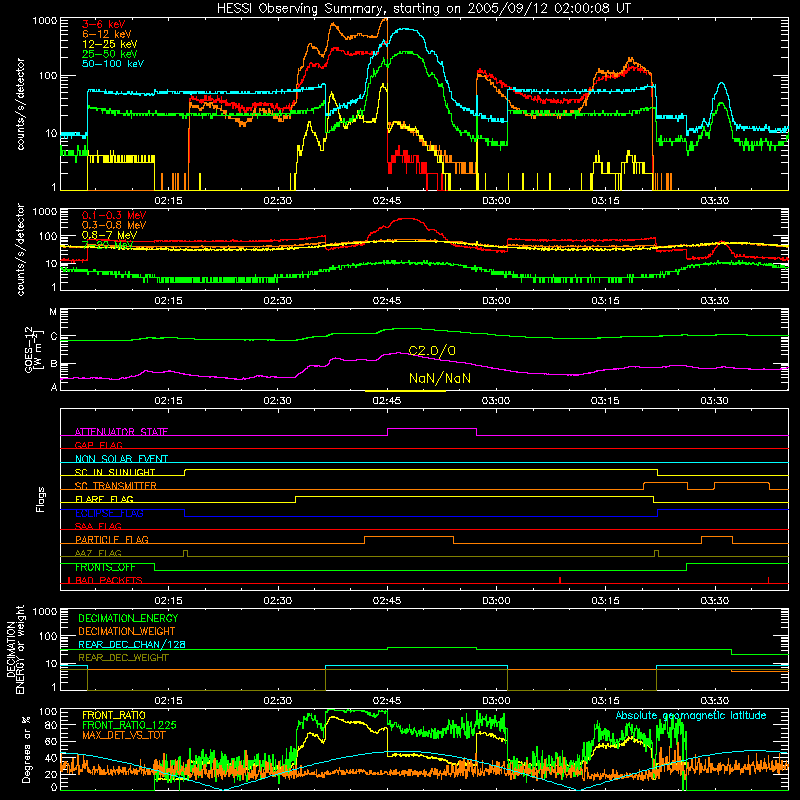Click the "C" class tick on GOES axis
This screenshot has height=800, width=800.
[54, 337]
